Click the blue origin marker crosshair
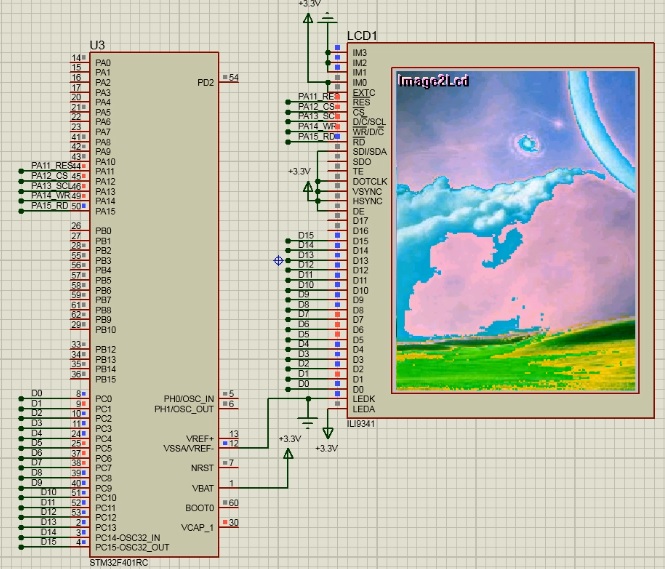665x569 pixels. [277, 261]
